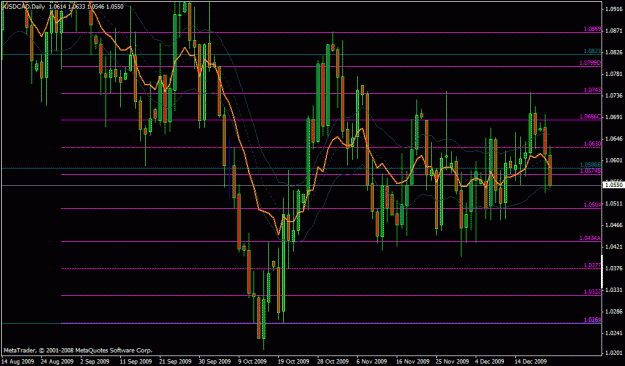Select the 1.0268 level label
This screenshot has width=625, height=366.
[x=592, y=320]
